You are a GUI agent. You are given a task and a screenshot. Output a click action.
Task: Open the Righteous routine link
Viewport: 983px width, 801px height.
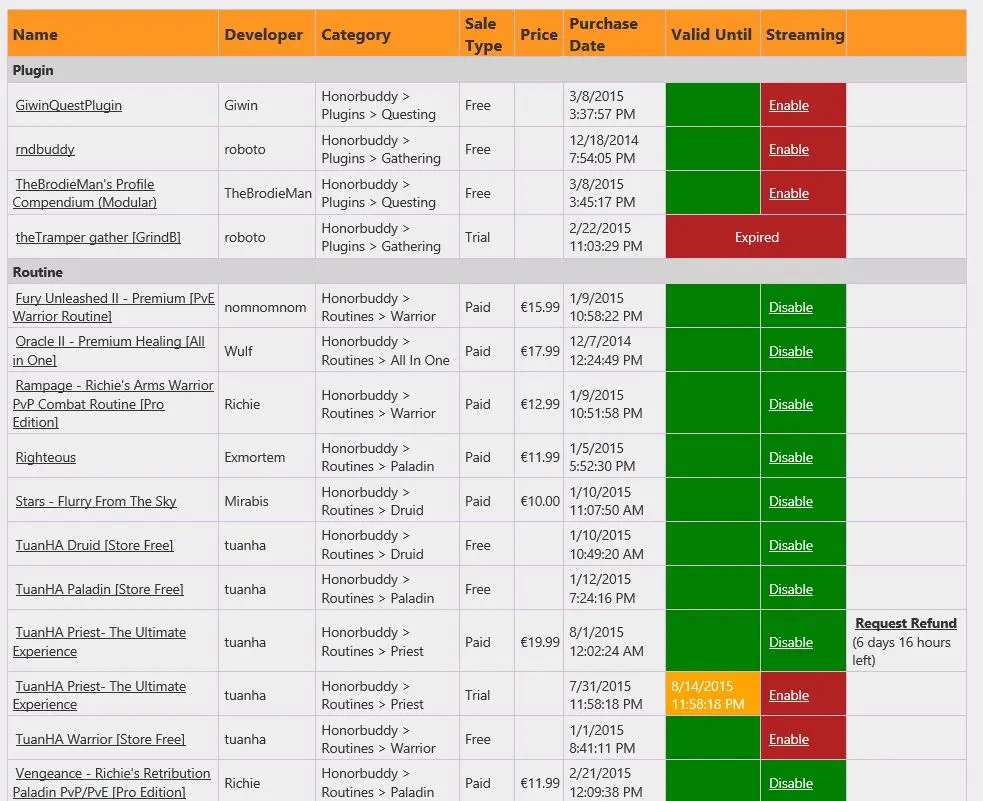pyautogui.click(x=45, y=457)
